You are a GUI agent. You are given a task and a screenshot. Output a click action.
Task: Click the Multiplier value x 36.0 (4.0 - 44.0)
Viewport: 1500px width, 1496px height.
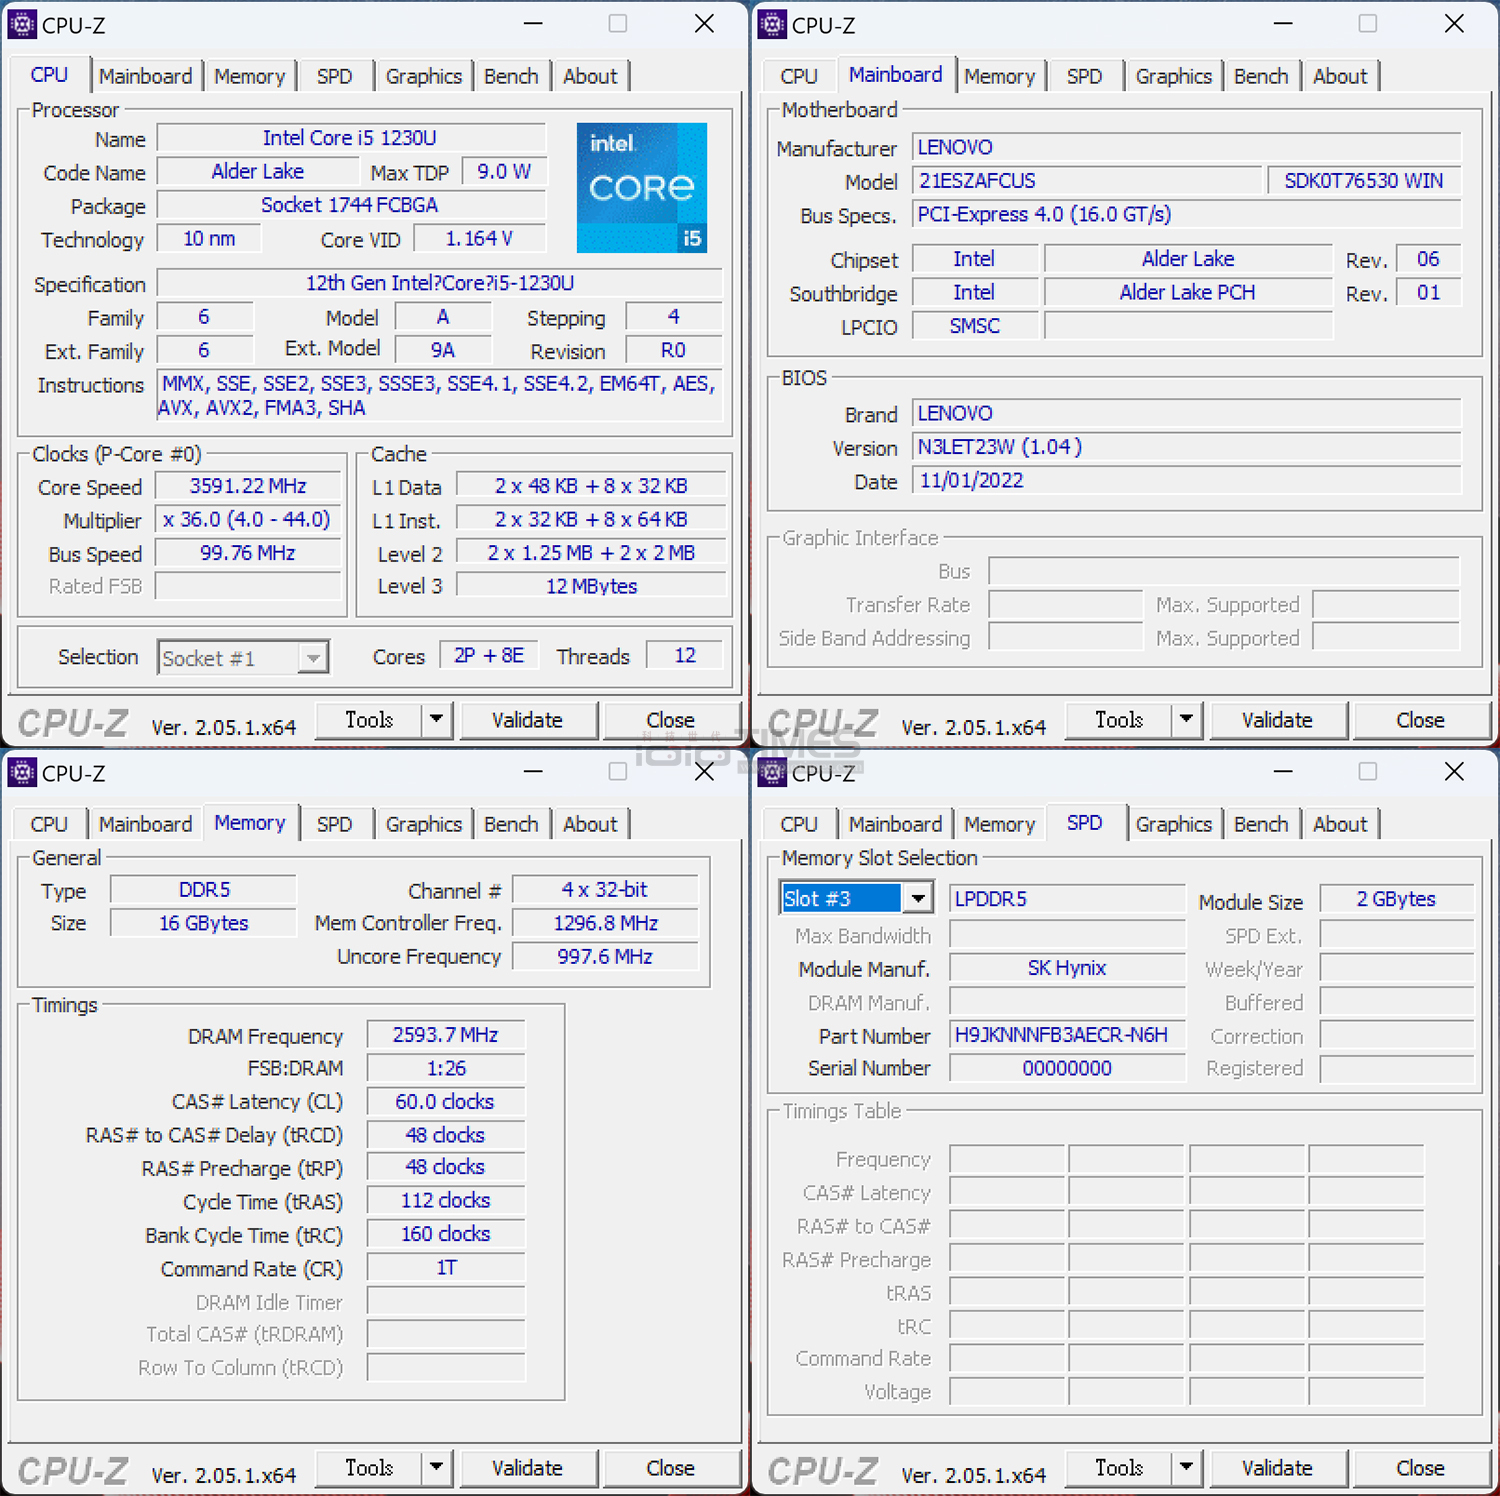[x=248, y=520]
